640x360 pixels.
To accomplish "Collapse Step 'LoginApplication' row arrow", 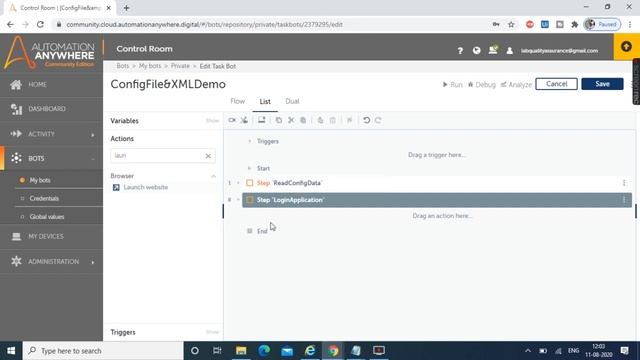I will click(238, 200).
